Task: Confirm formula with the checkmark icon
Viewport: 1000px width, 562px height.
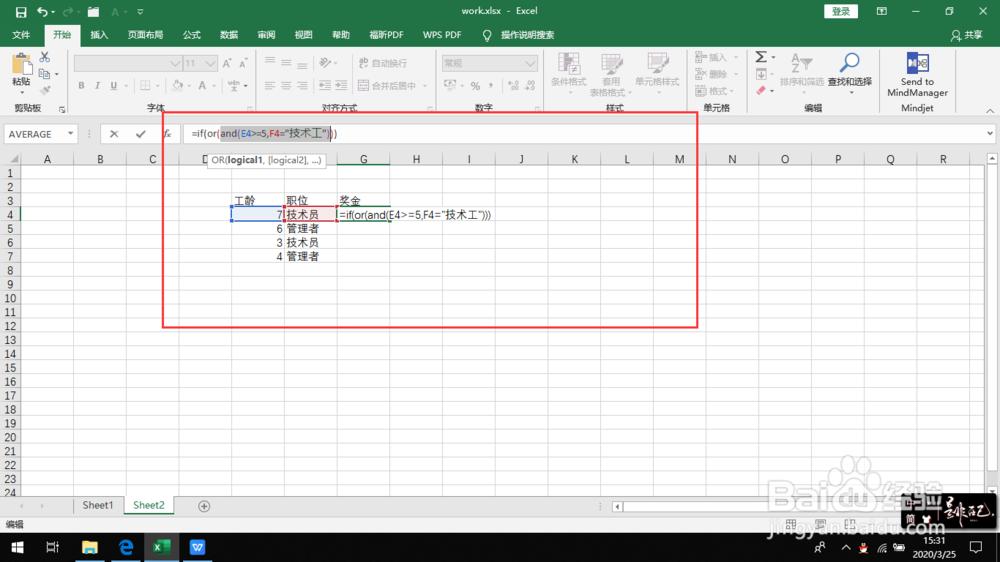Action: (x=140, y=134)
